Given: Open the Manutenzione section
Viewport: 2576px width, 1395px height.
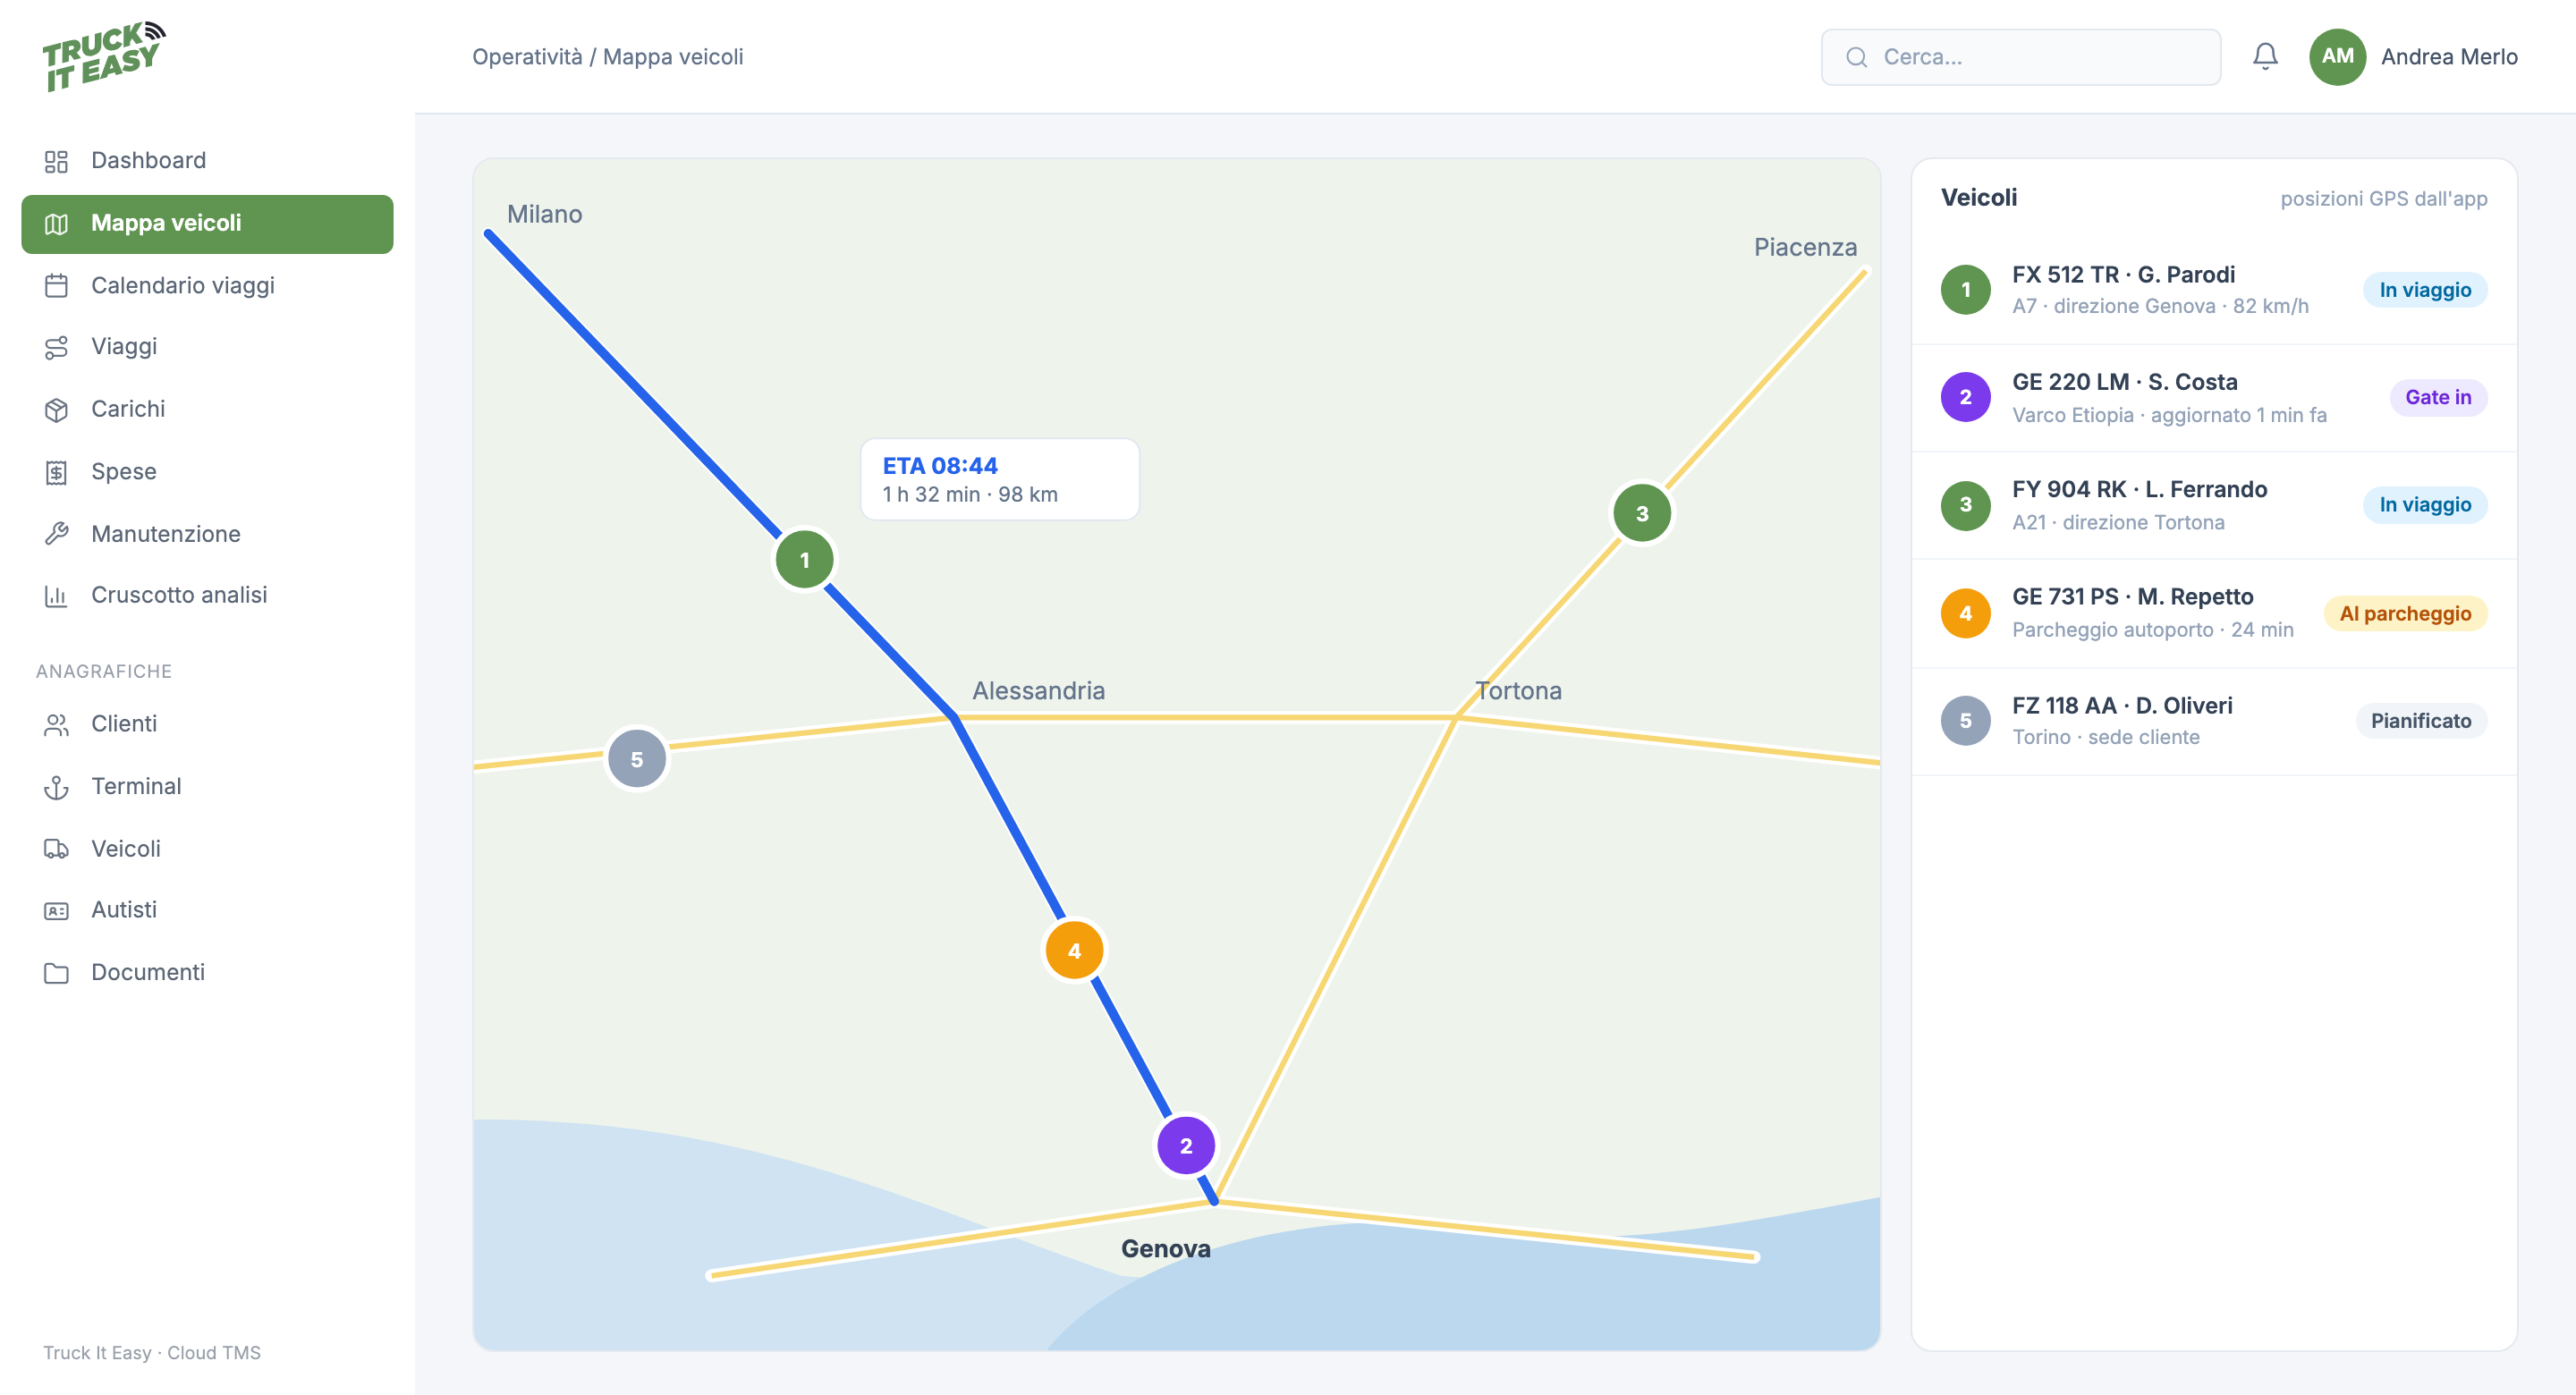Looking at the screenshot, I should pos(207,534).
